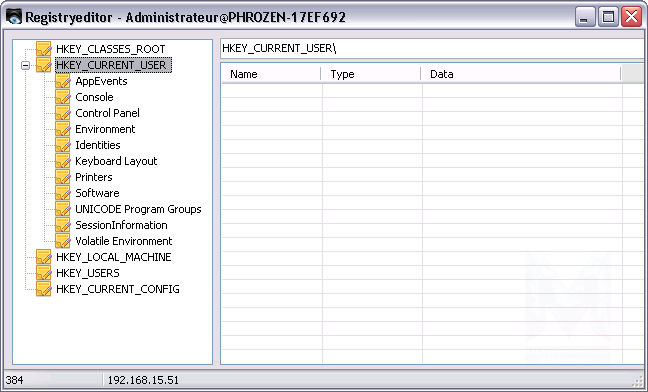Click the 384 status bar value

[x=14, y=380]
